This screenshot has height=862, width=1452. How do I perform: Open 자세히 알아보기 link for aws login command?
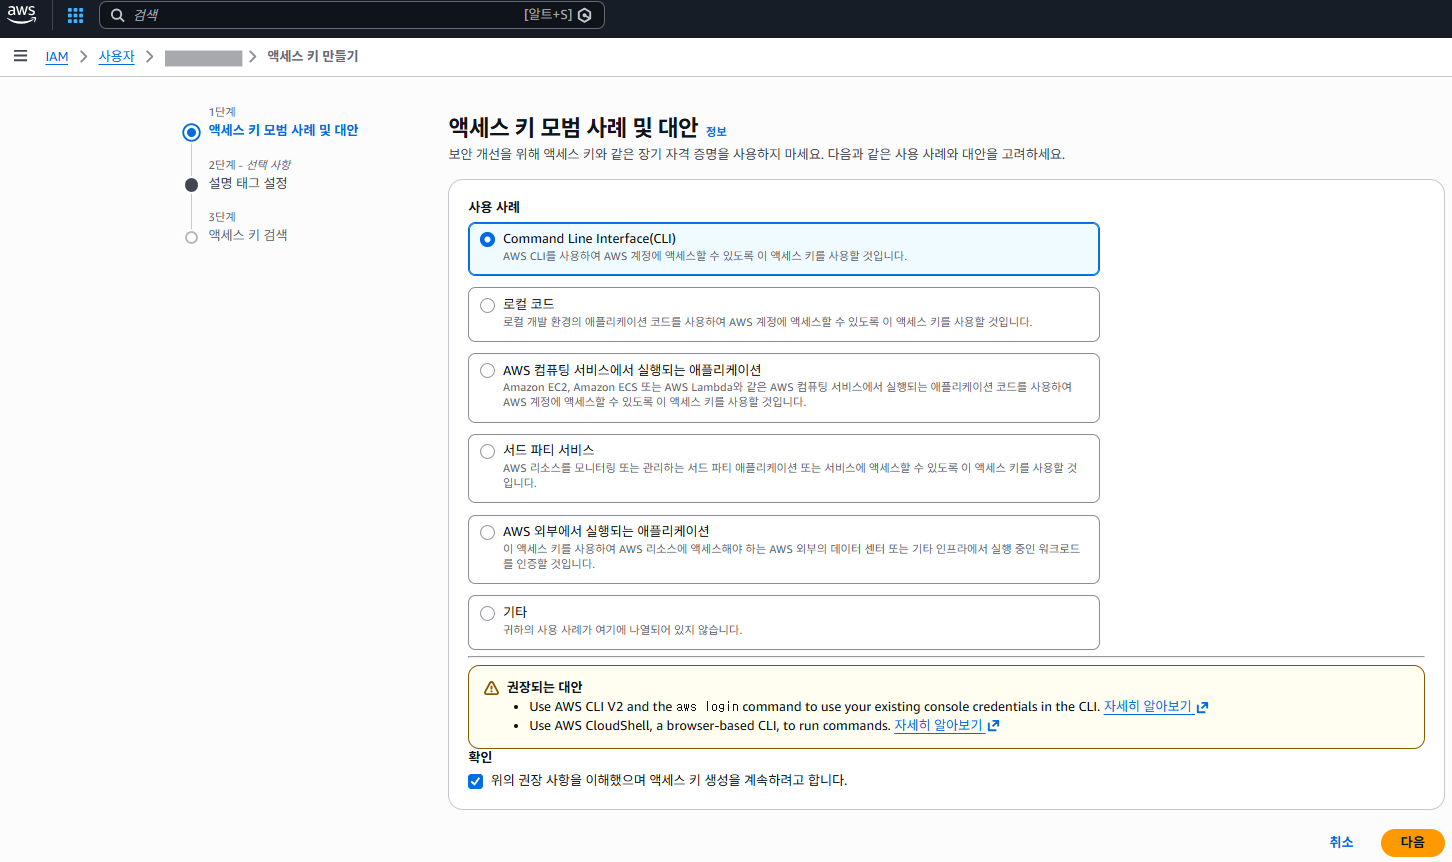pos(1156,707)
